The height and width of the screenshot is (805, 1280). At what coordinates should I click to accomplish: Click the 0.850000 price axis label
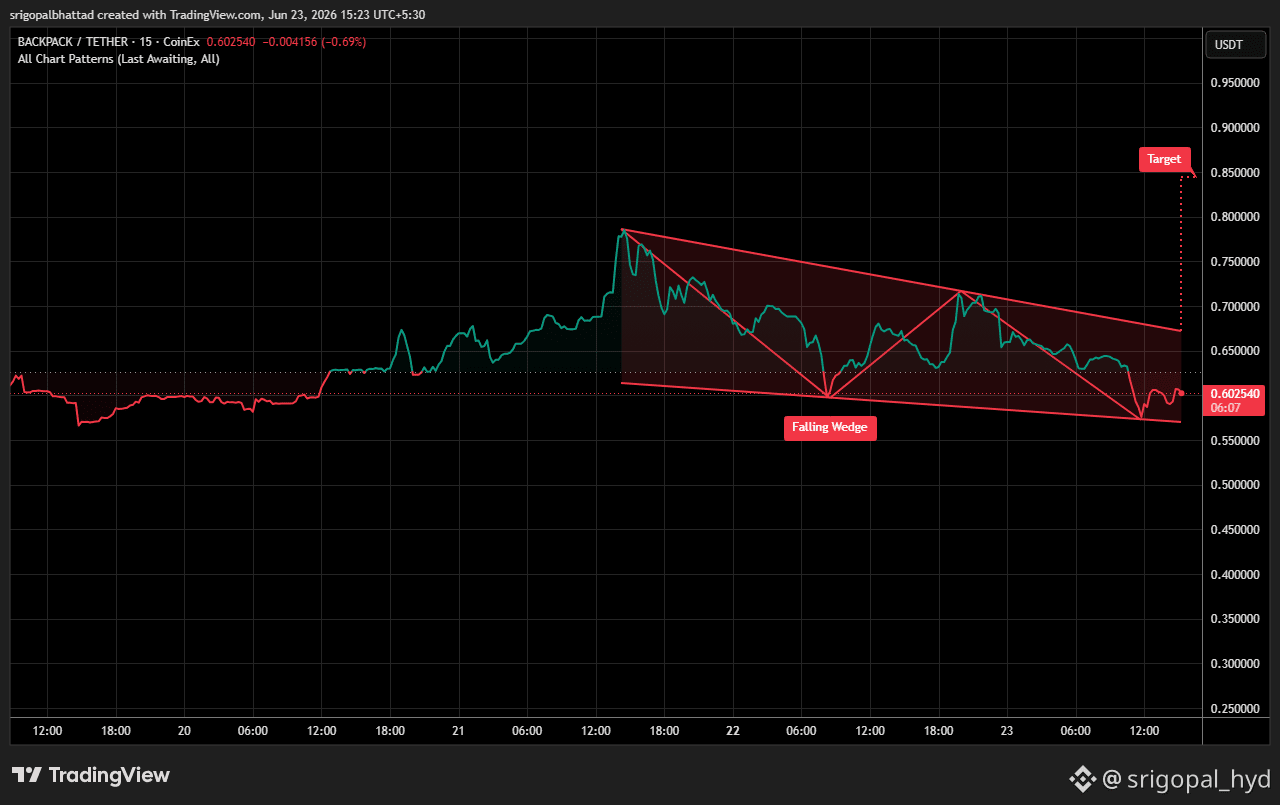[1236, 173]
